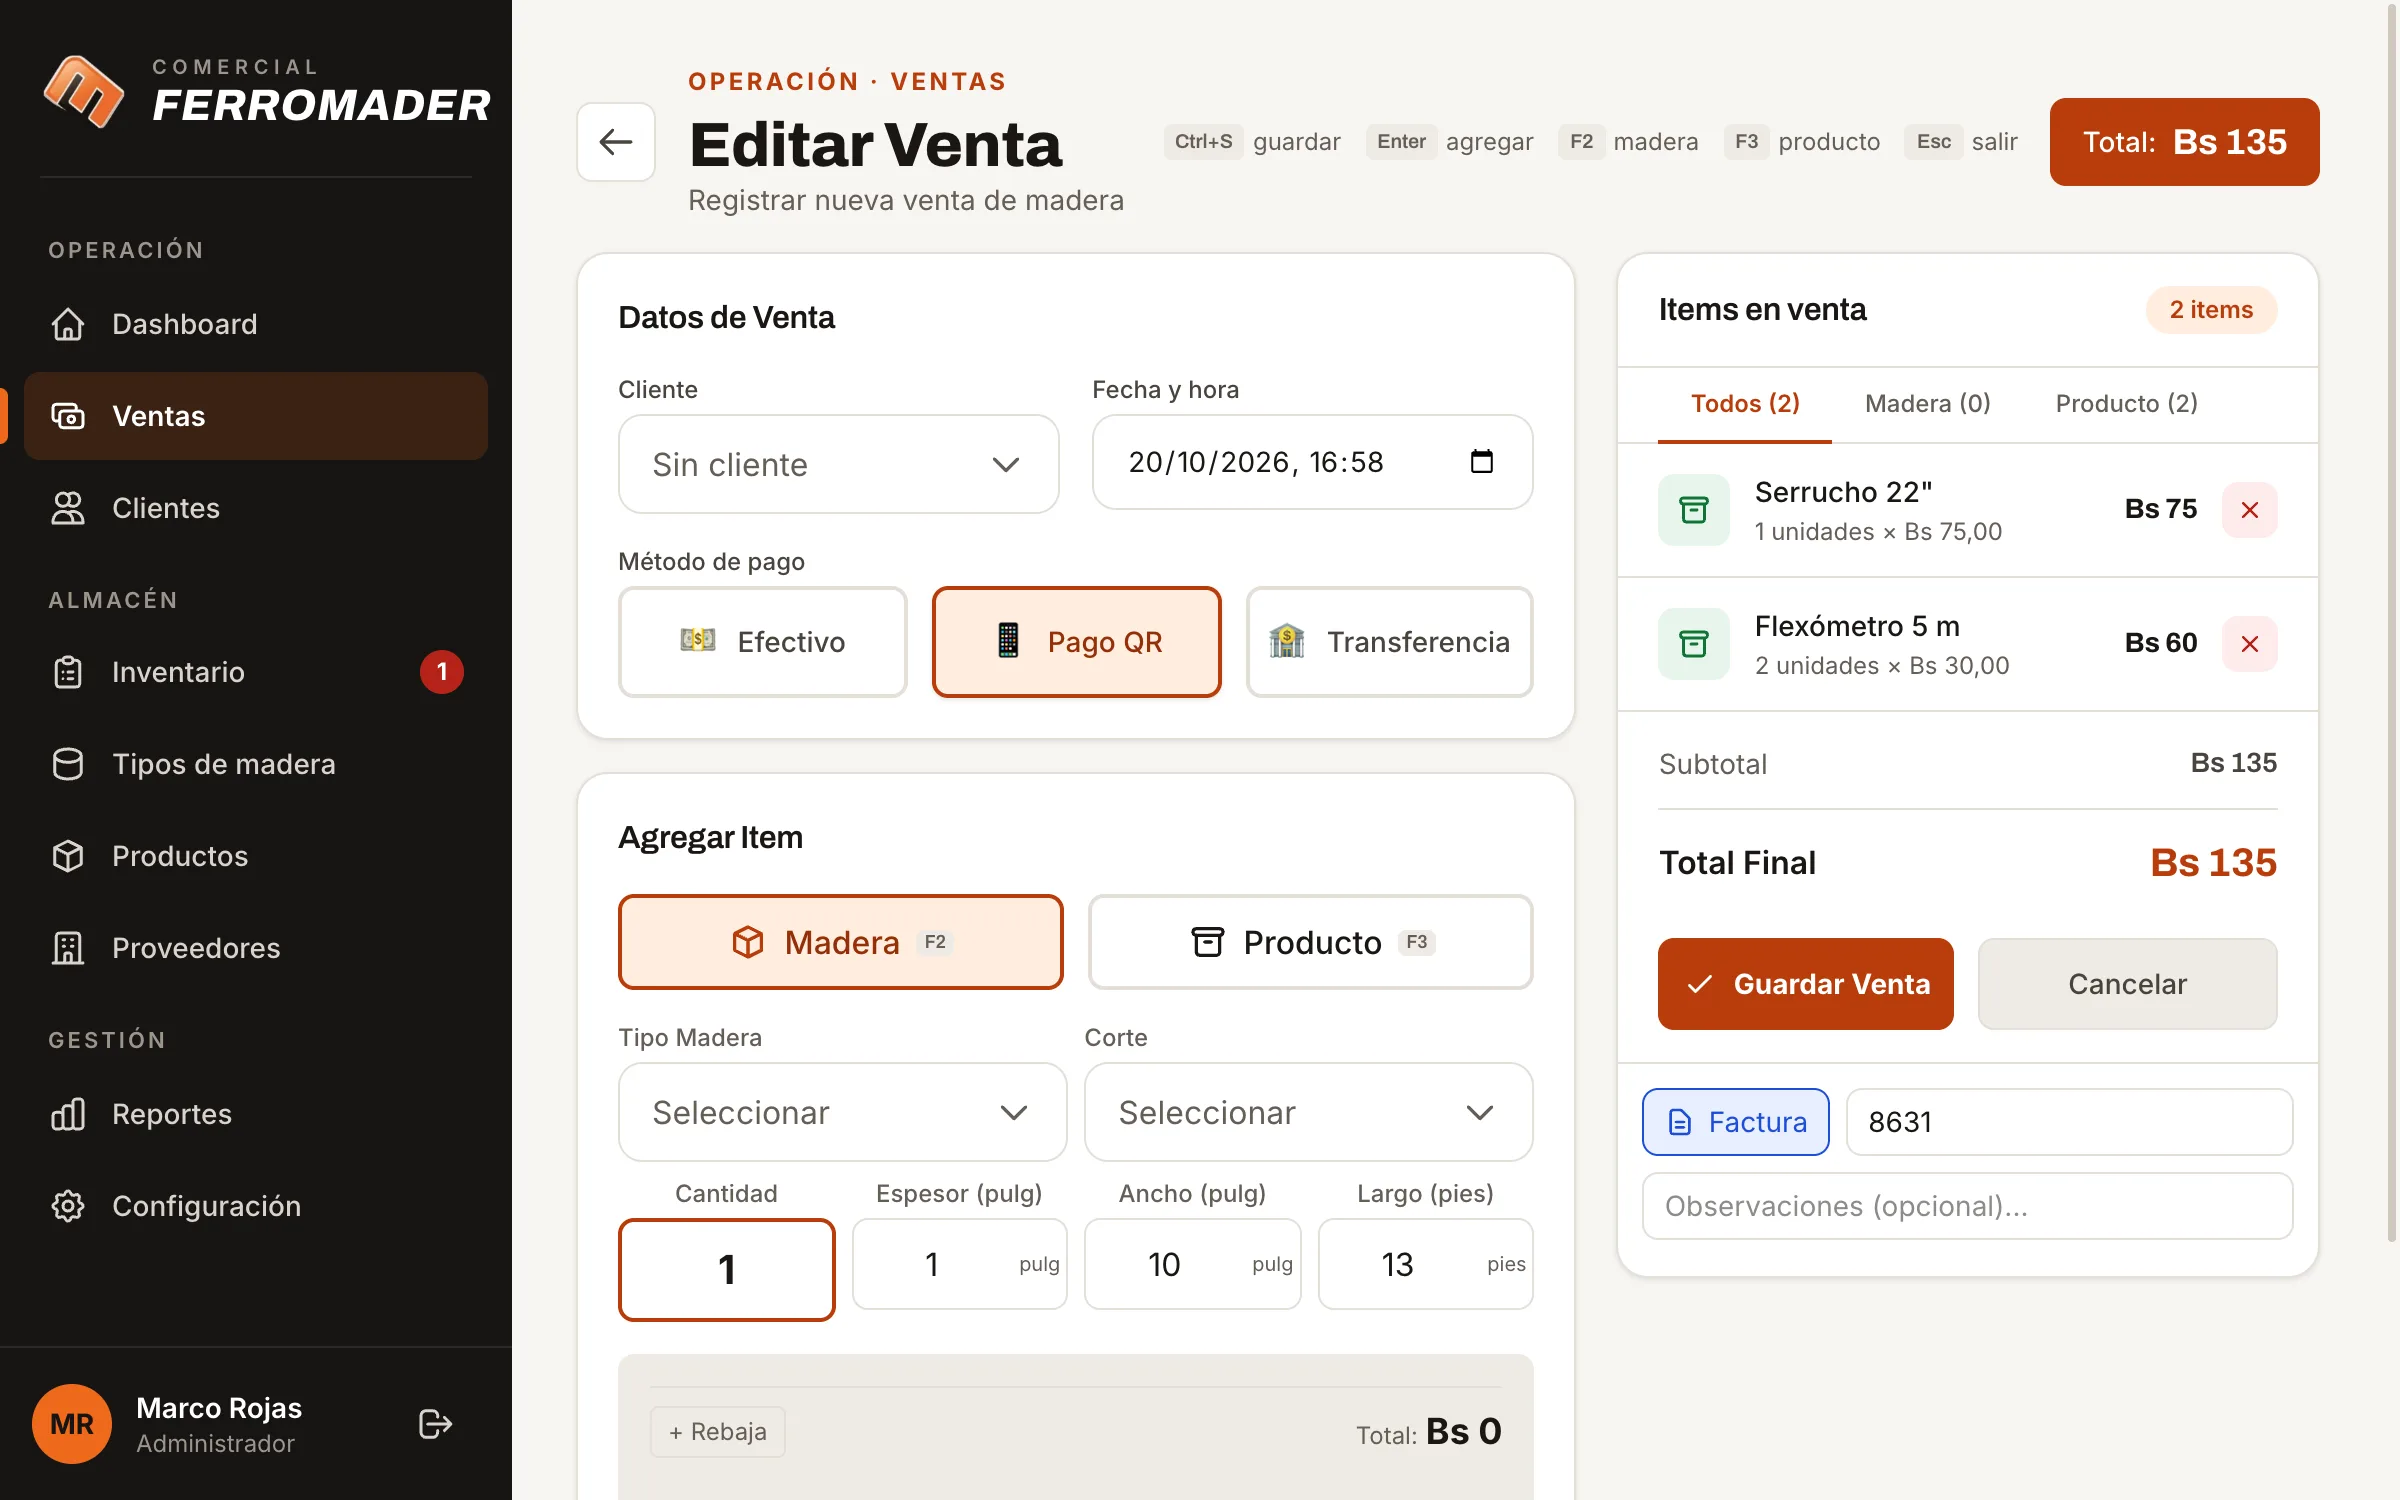Click the Clientes people icon
2400x1500 pixels.
(68, 508)
